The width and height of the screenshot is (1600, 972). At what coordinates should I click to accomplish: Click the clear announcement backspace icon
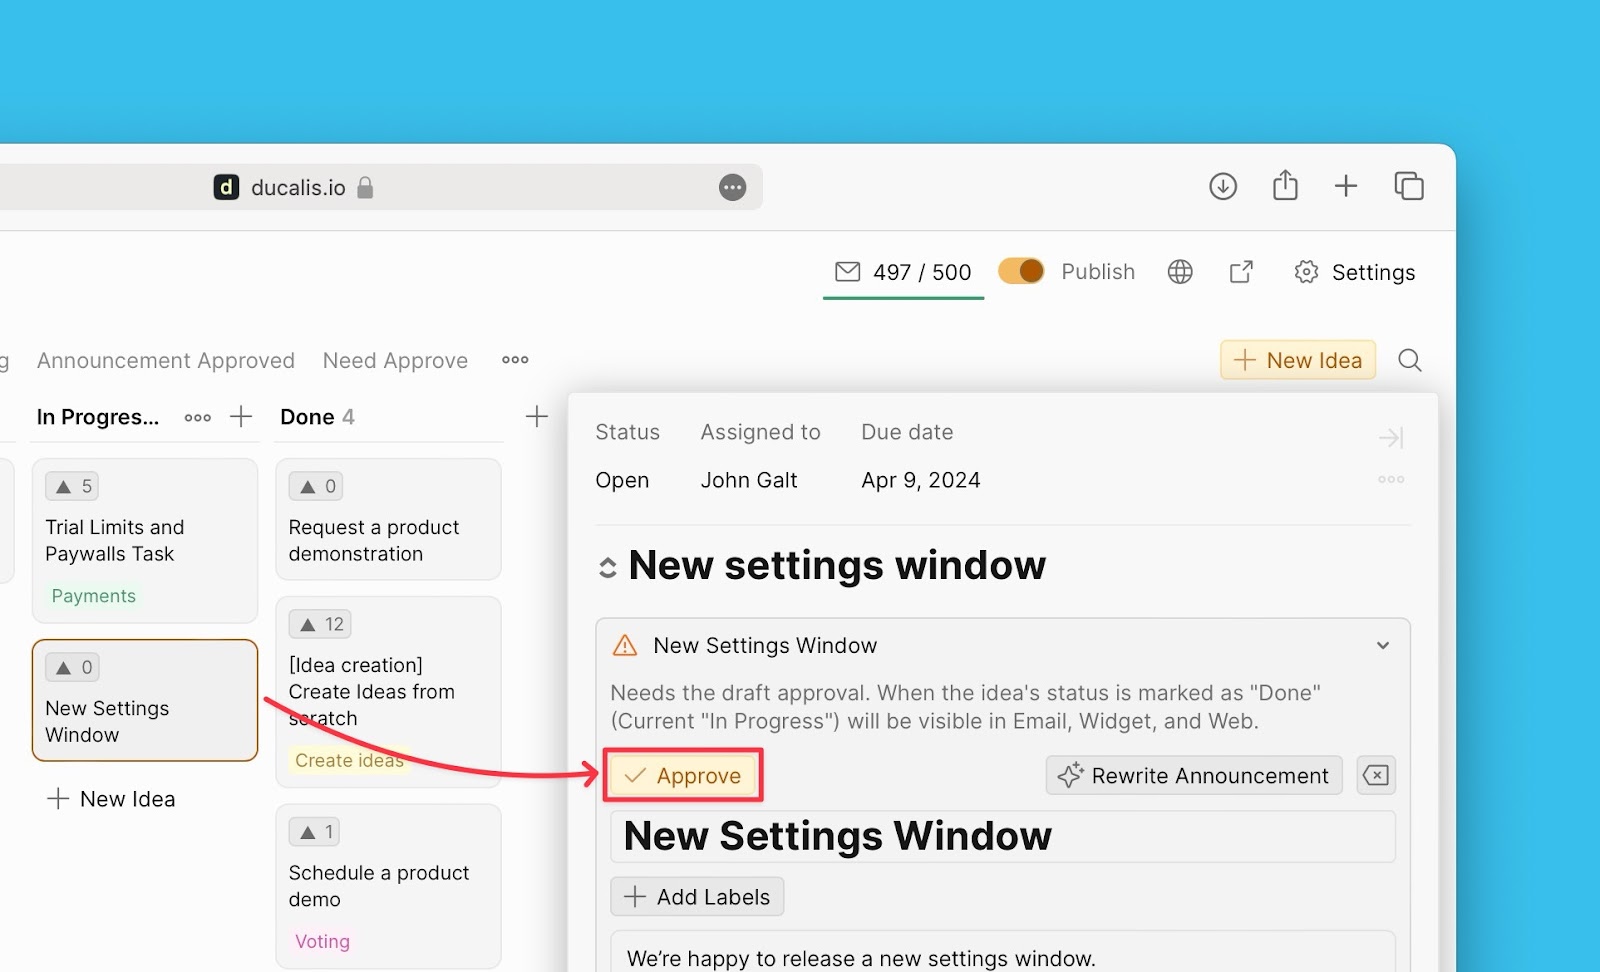(x=1376, y=776)
